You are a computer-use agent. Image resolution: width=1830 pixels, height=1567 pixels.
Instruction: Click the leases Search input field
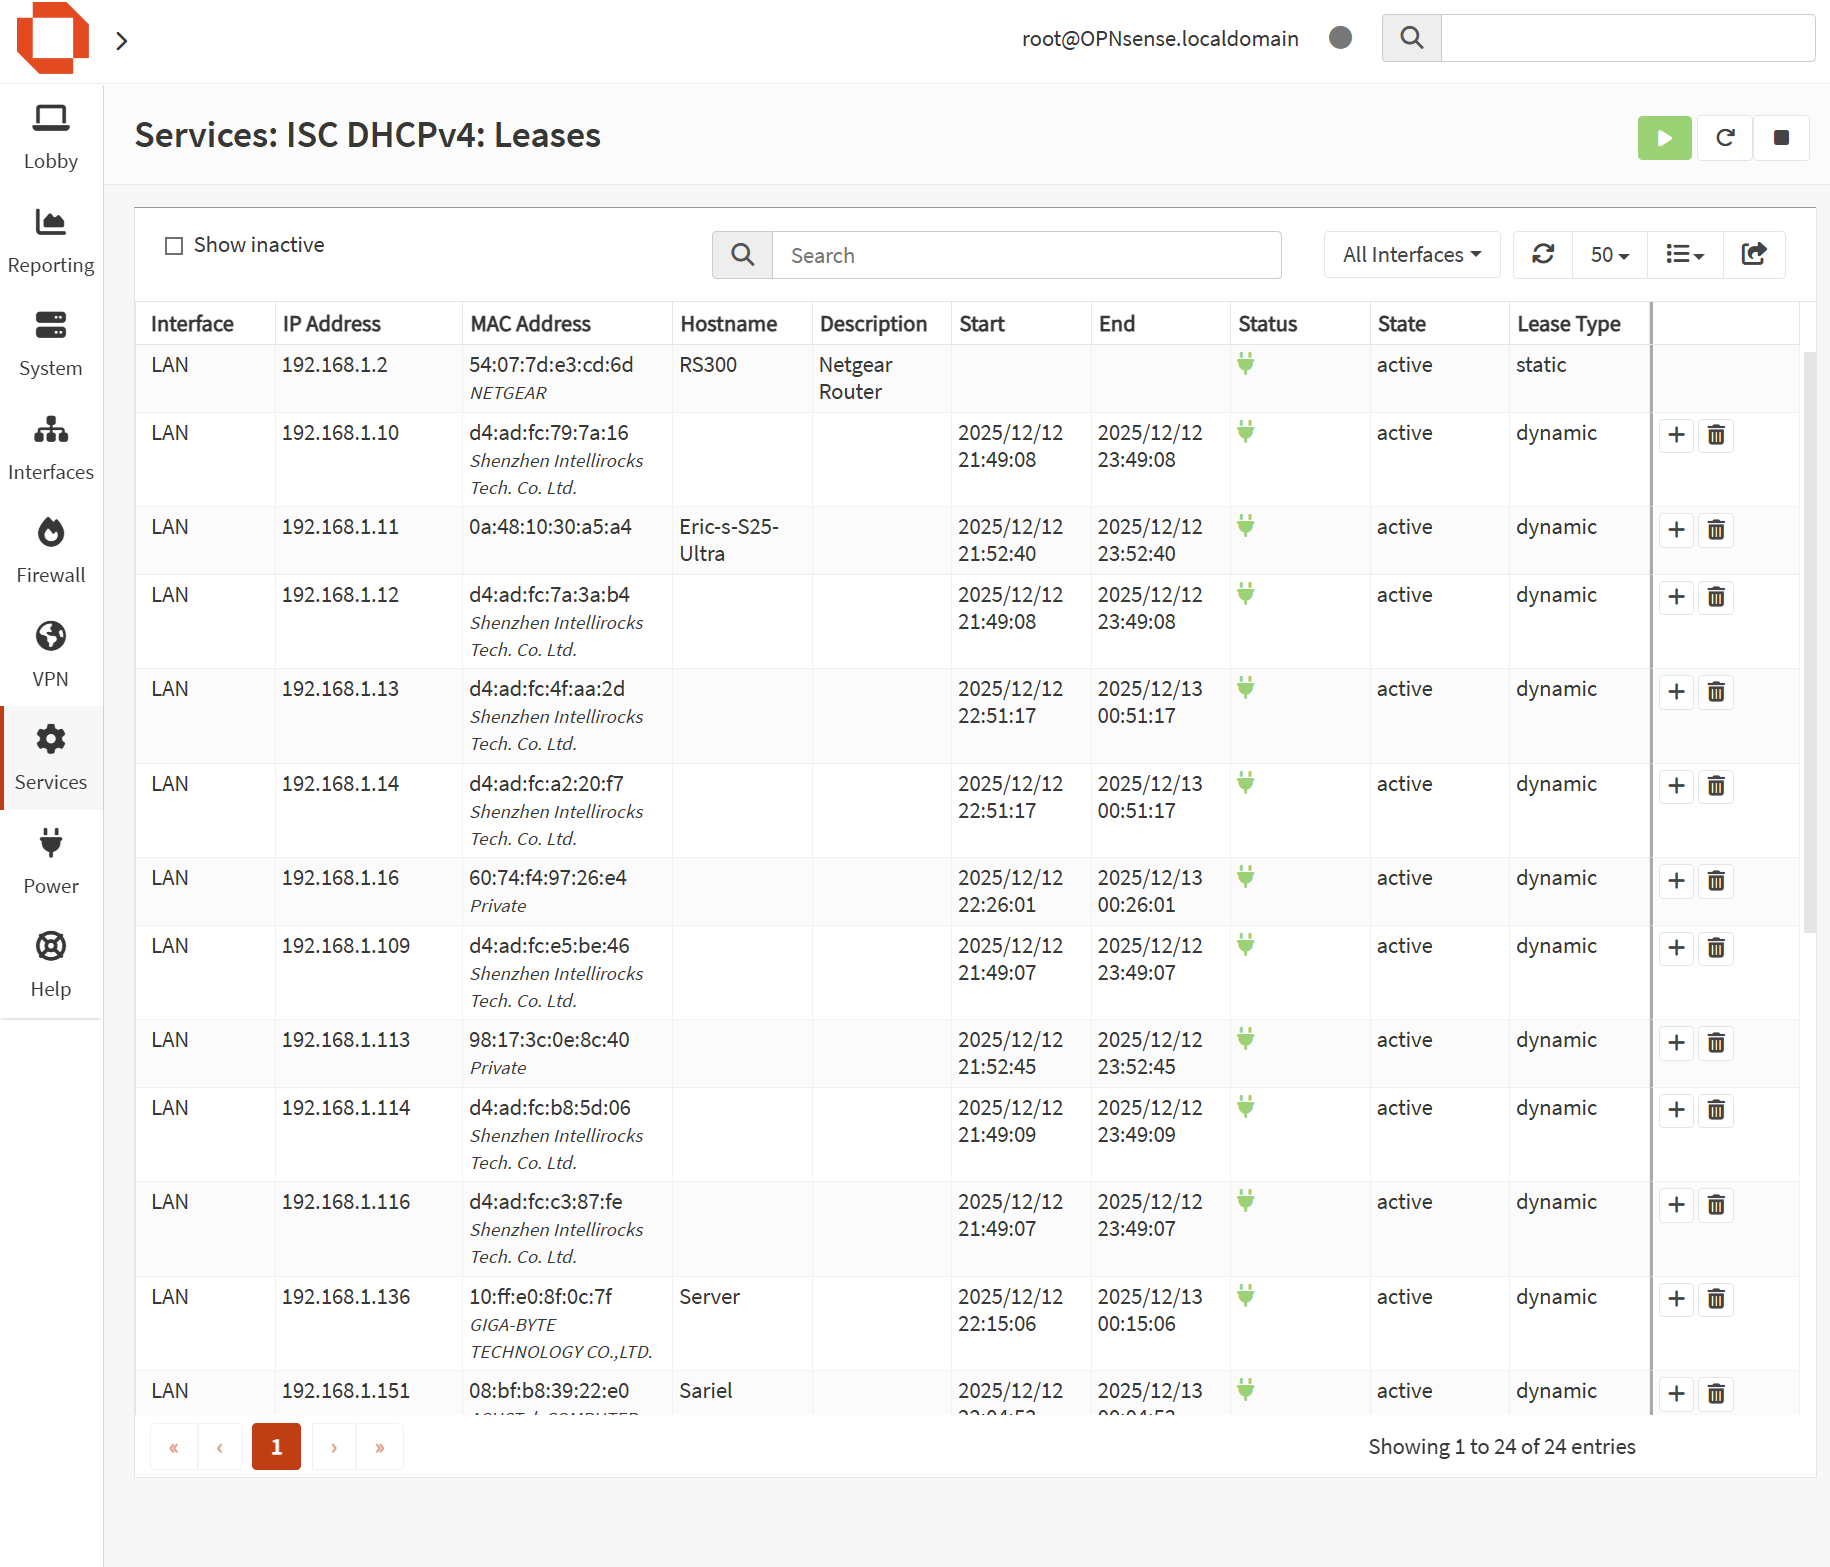click(1026, 256)
